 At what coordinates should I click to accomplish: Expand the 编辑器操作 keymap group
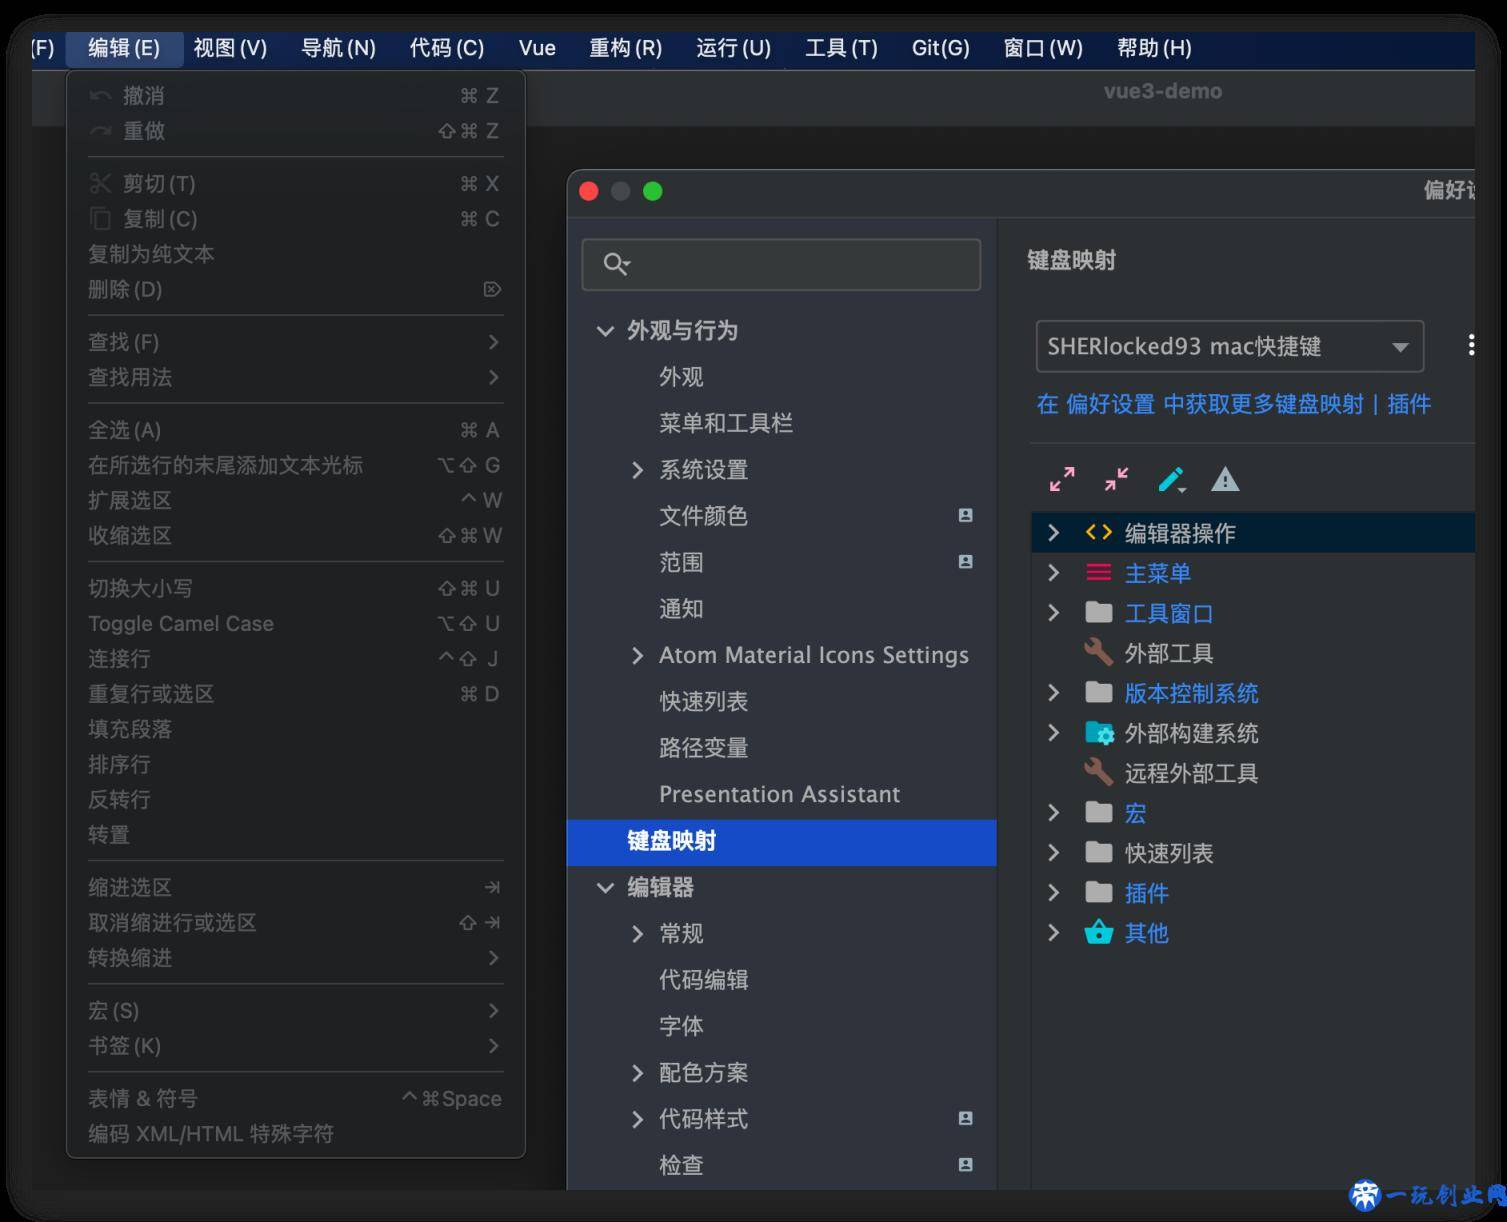click(x=1053, y=532)
